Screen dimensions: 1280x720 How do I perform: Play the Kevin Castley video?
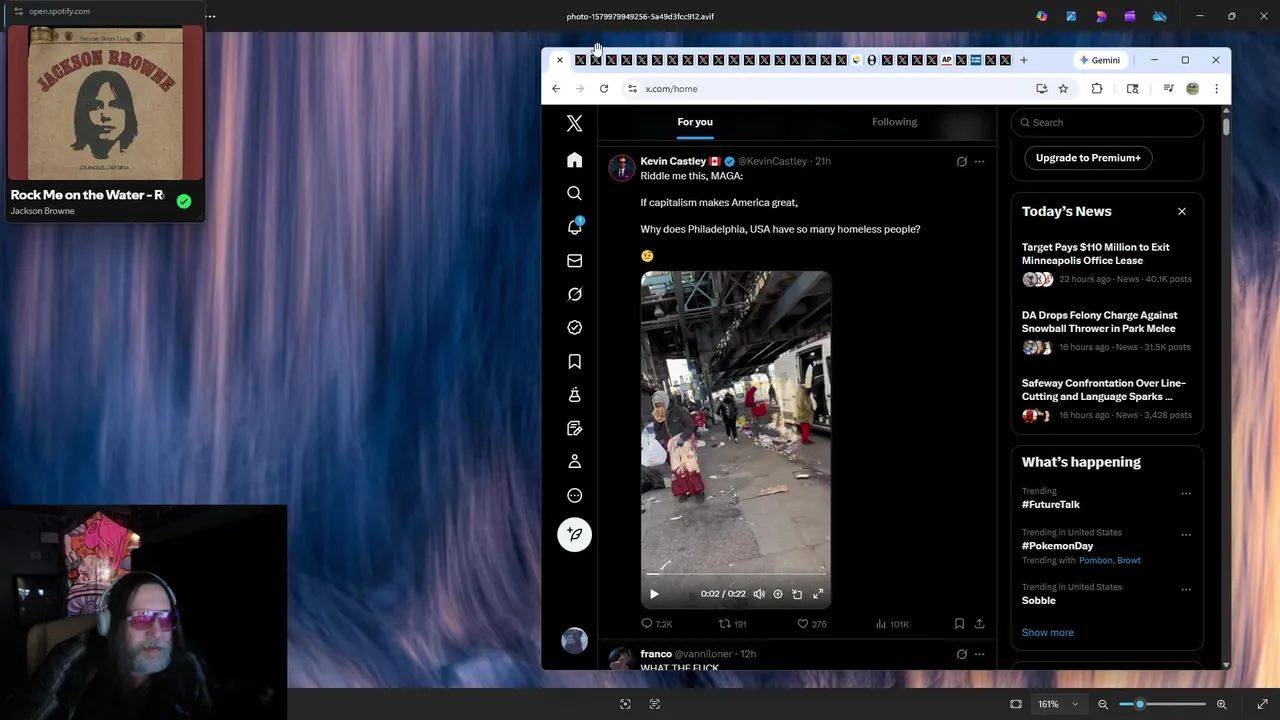654,594
